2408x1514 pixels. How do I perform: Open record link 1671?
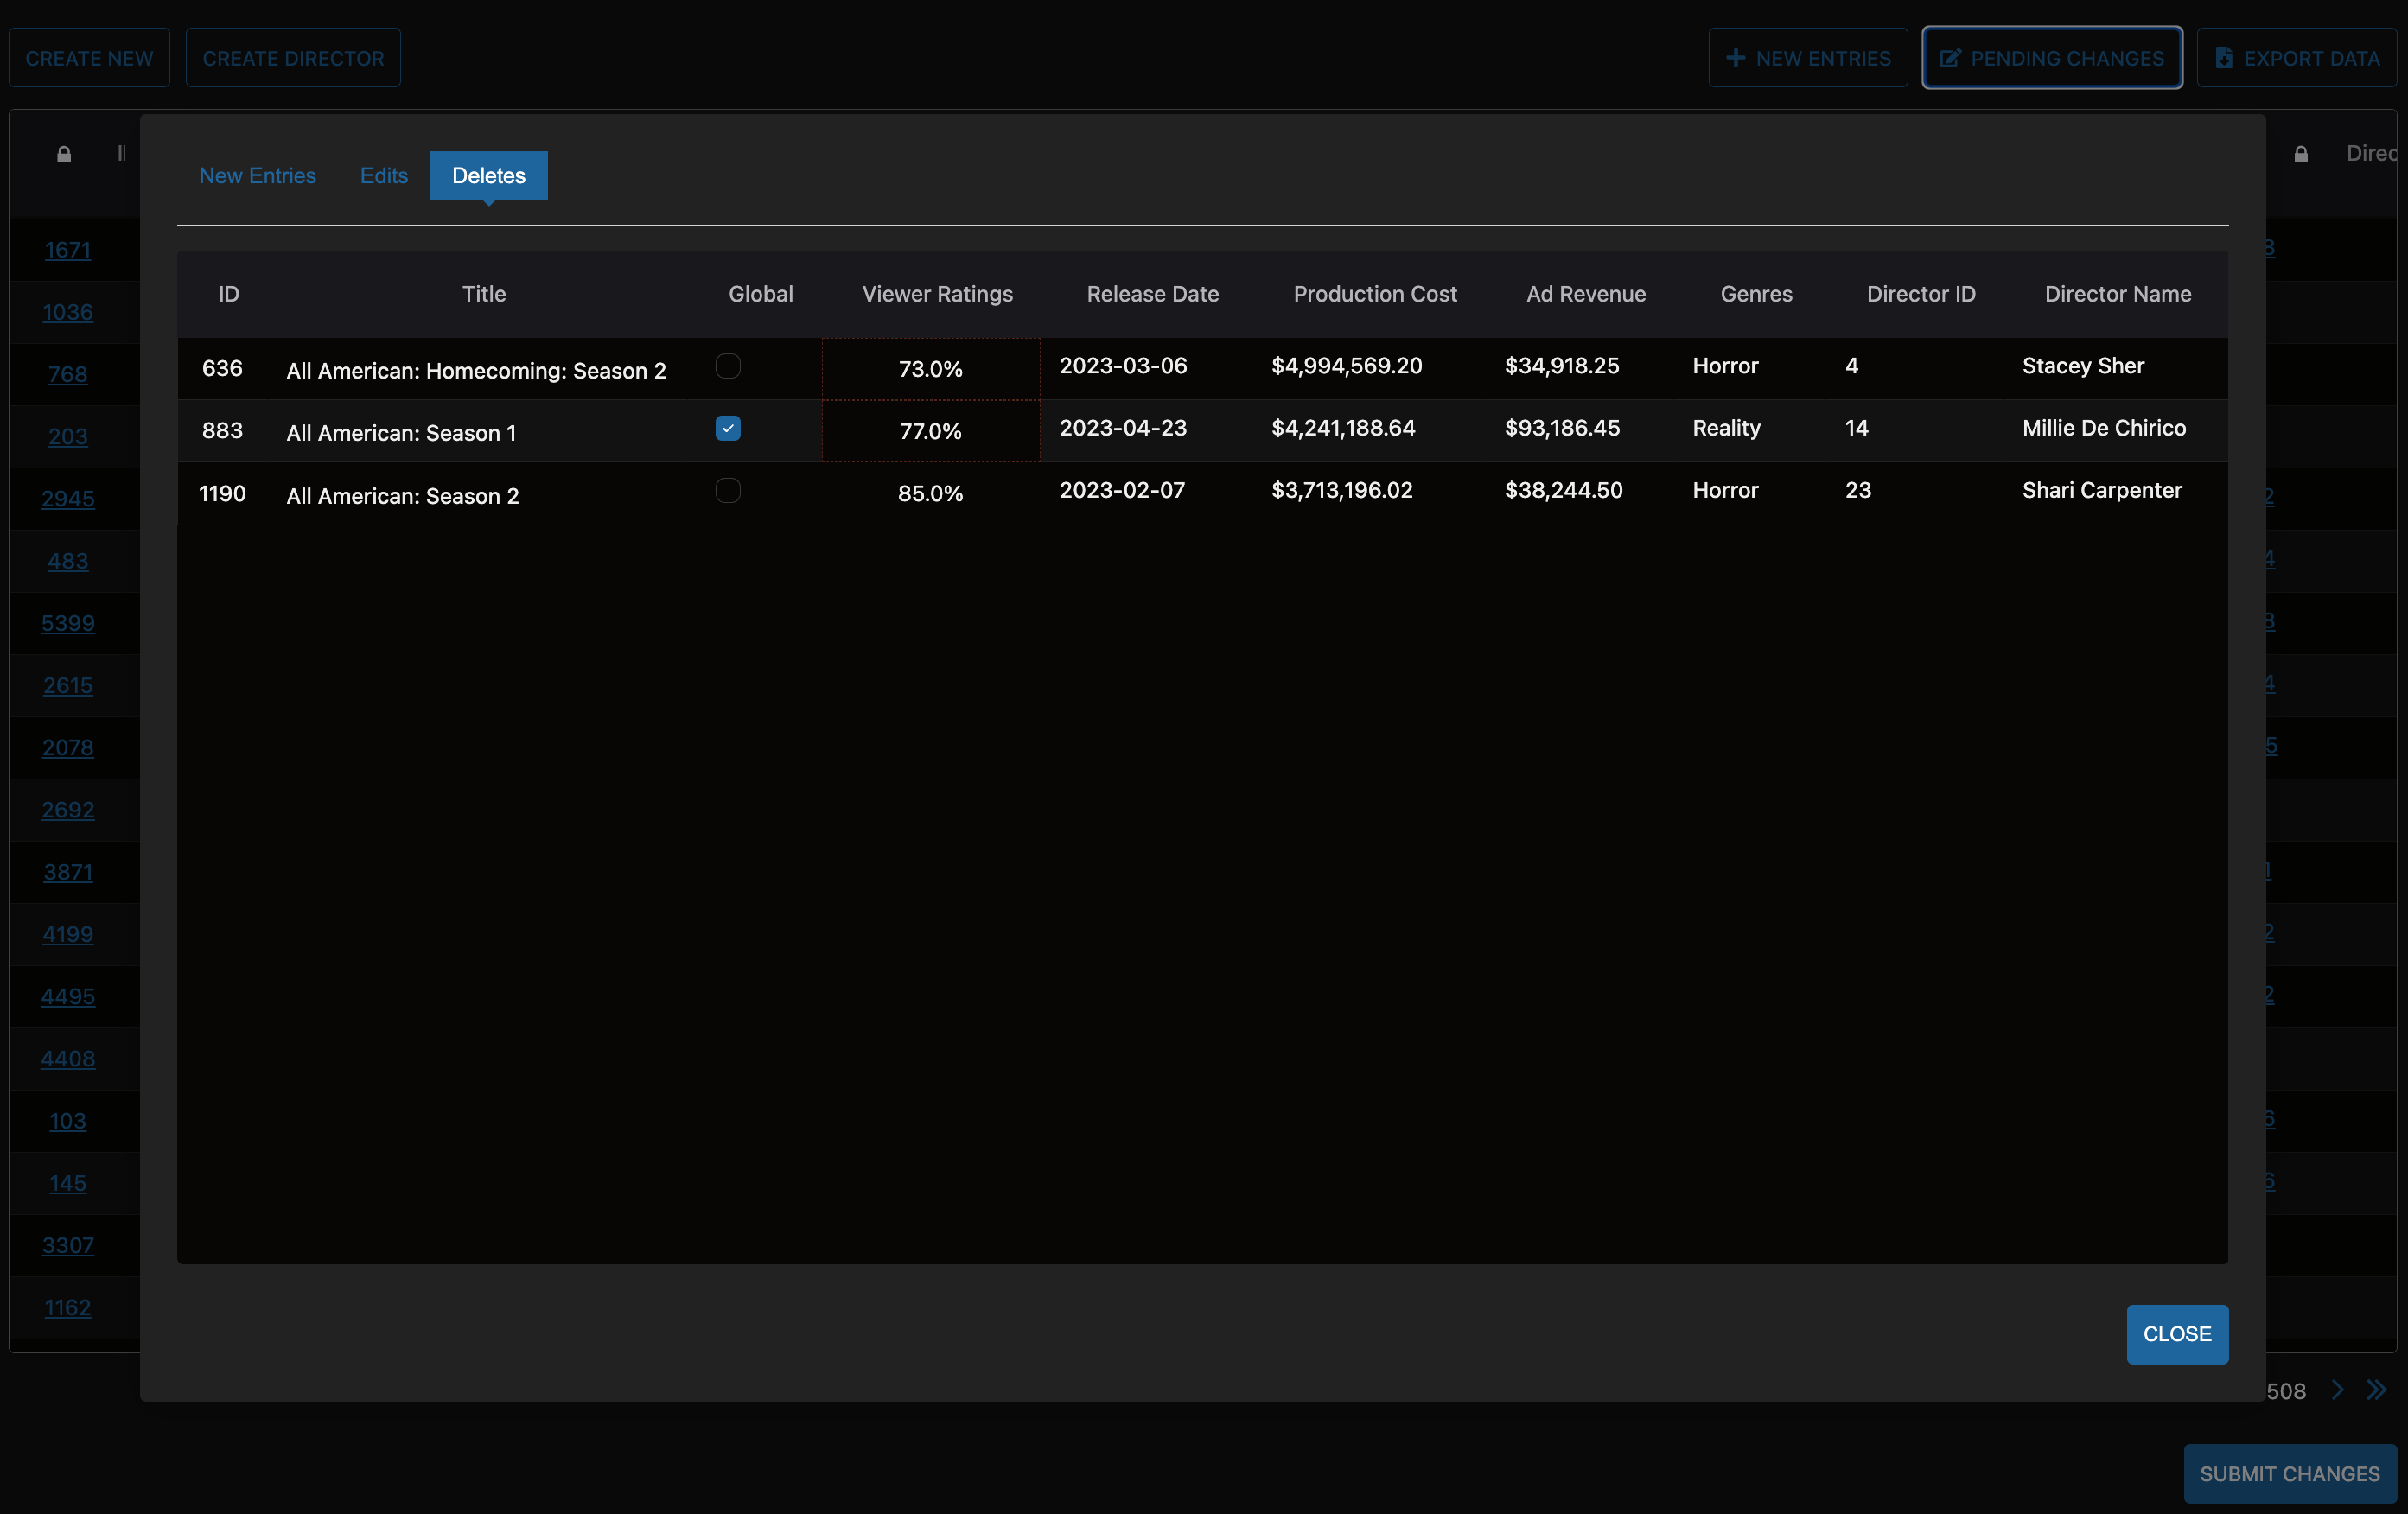pyautogui.click(x=68, y=250)
